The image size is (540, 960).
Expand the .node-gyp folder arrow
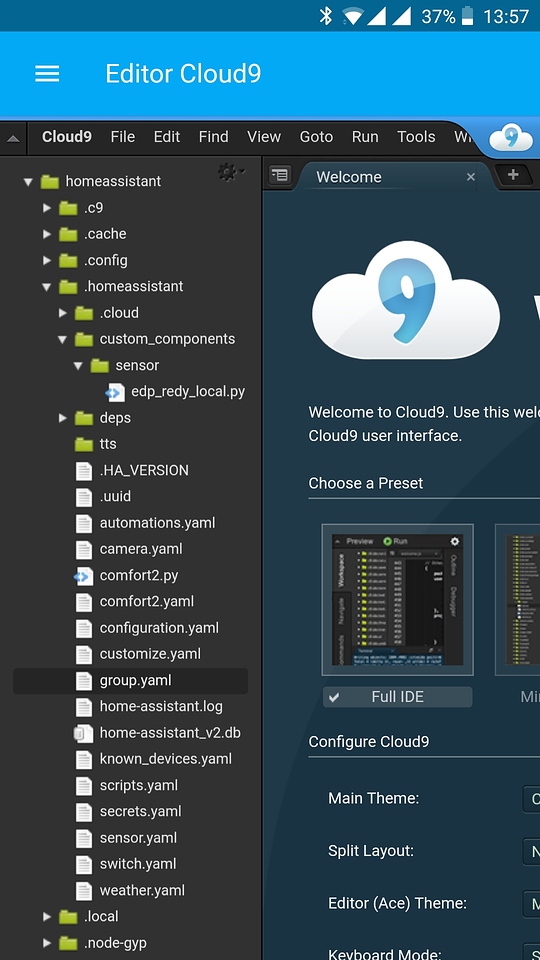pyautogui.click(x=47, y=943)
